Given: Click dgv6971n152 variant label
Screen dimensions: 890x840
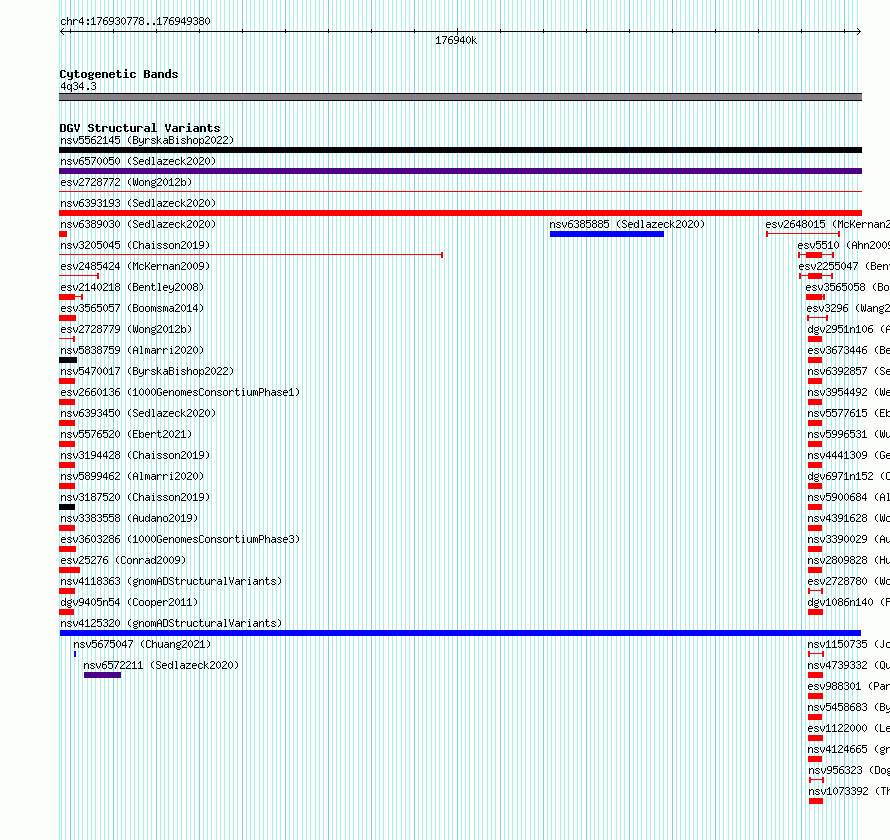Looking at the screenshot, I should (x=849, y=476).
